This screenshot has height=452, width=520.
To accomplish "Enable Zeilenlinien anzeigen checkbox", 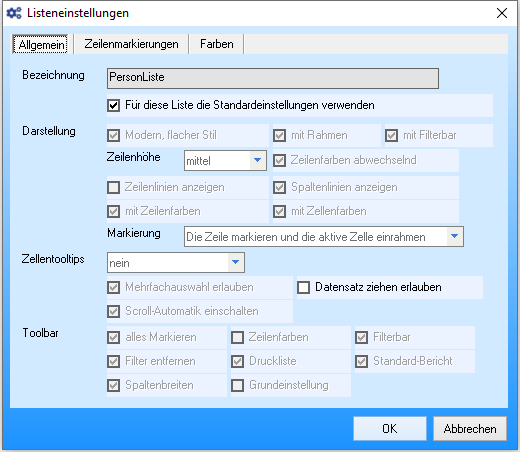I will pos(114,187).
